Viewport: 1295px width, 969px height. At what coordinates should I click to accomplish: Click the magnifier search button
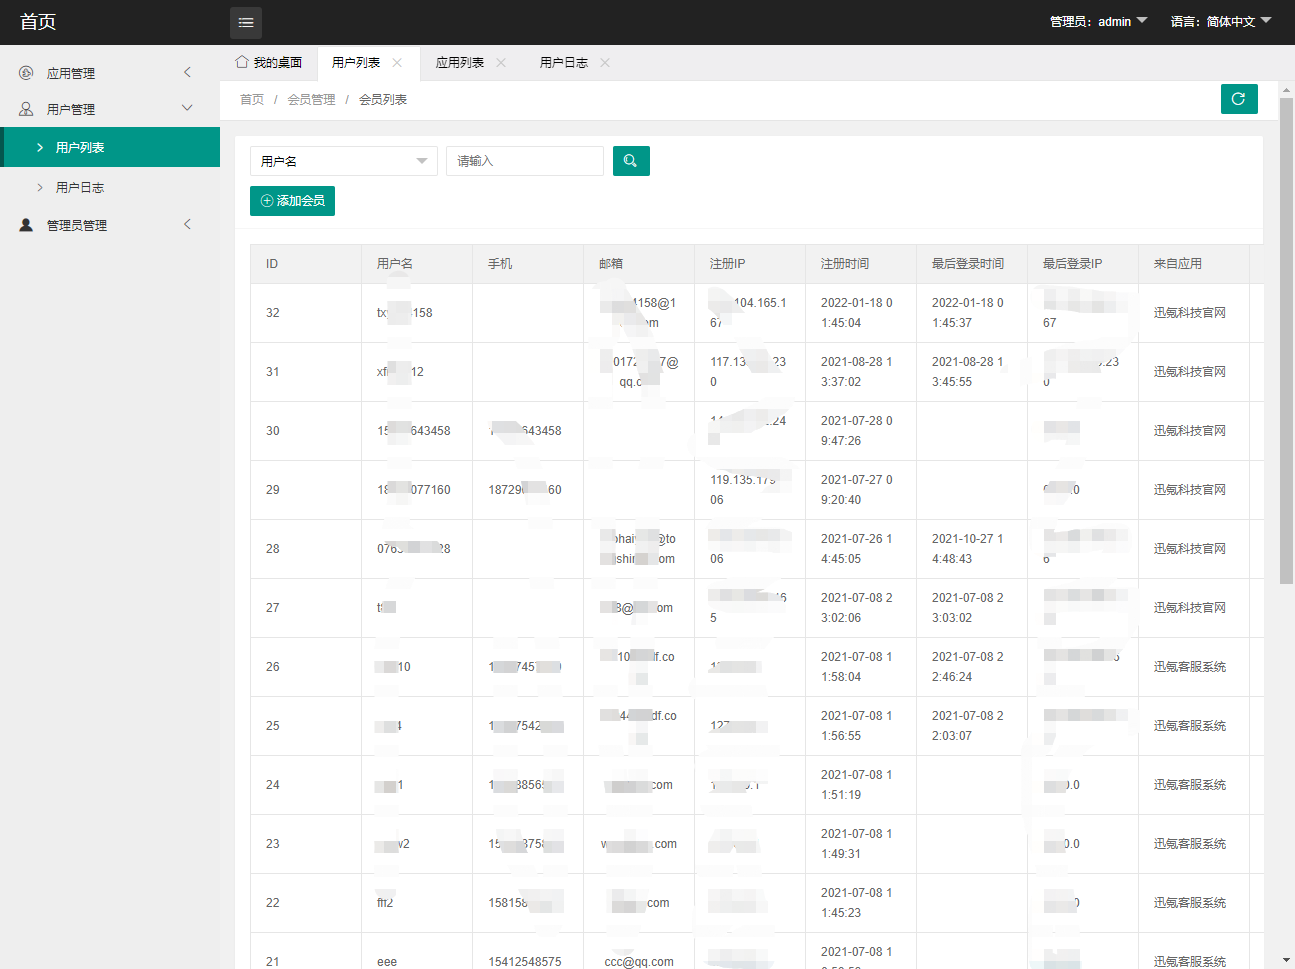(x=631, y=161)
